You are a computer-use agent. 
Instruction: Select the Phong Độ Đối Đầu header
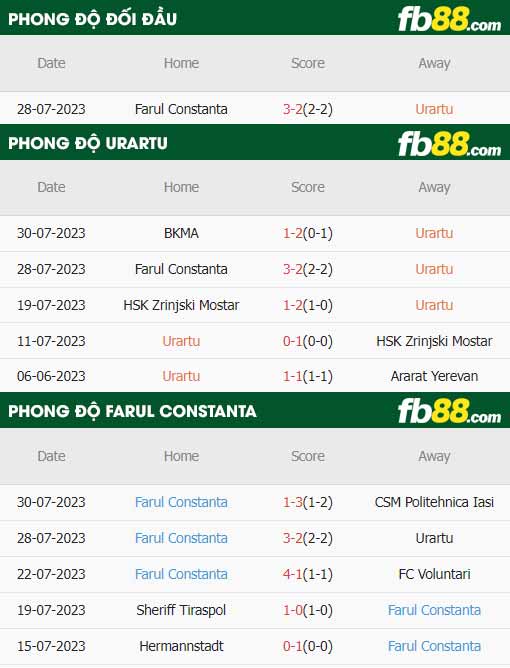point(92,19)
